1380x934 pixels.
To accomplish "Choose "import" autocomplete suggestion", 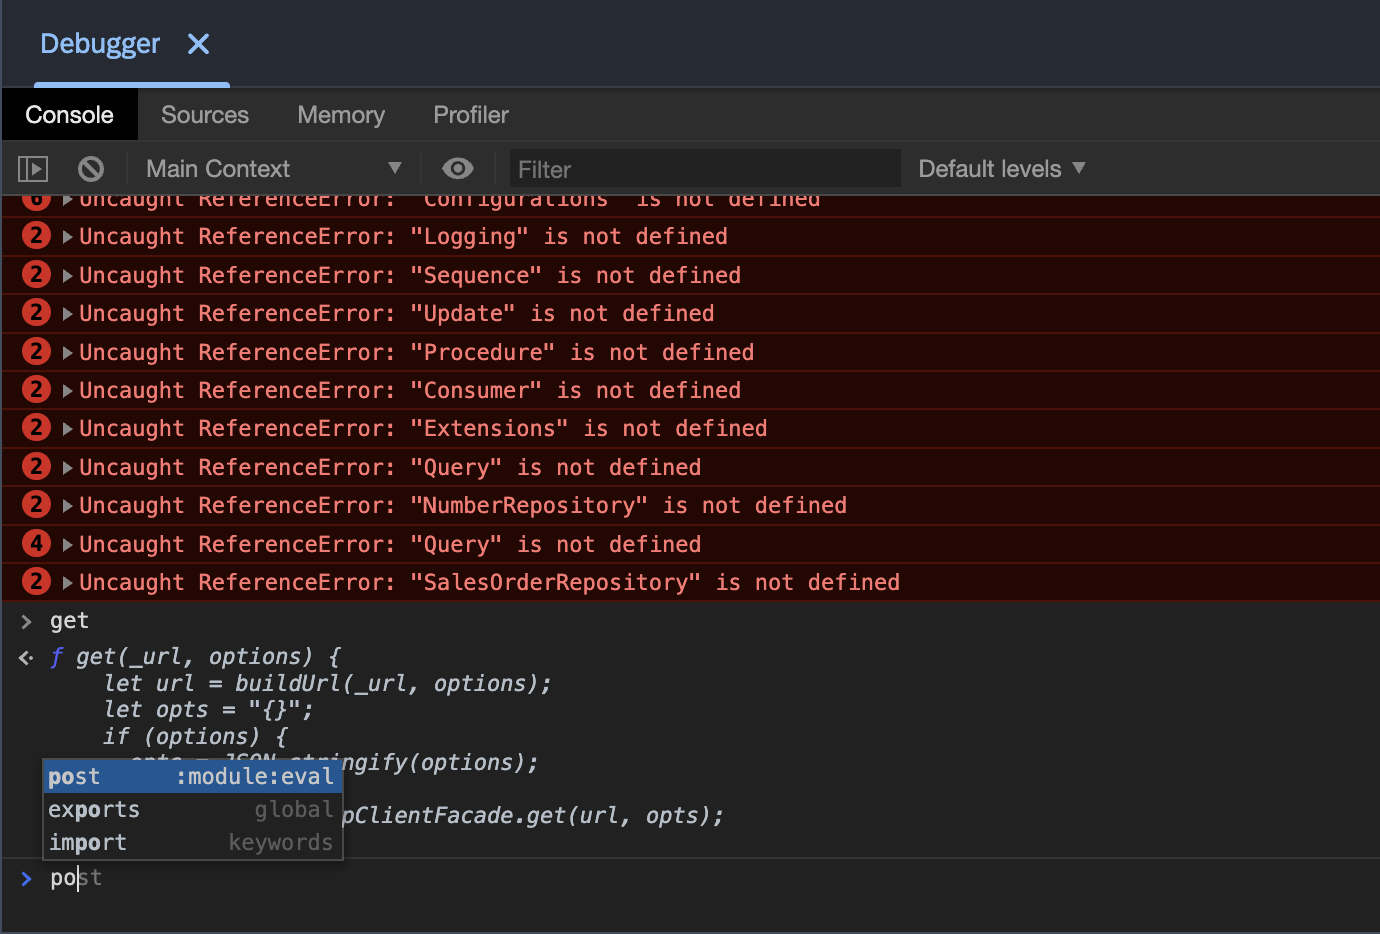I will click(192, 843).
